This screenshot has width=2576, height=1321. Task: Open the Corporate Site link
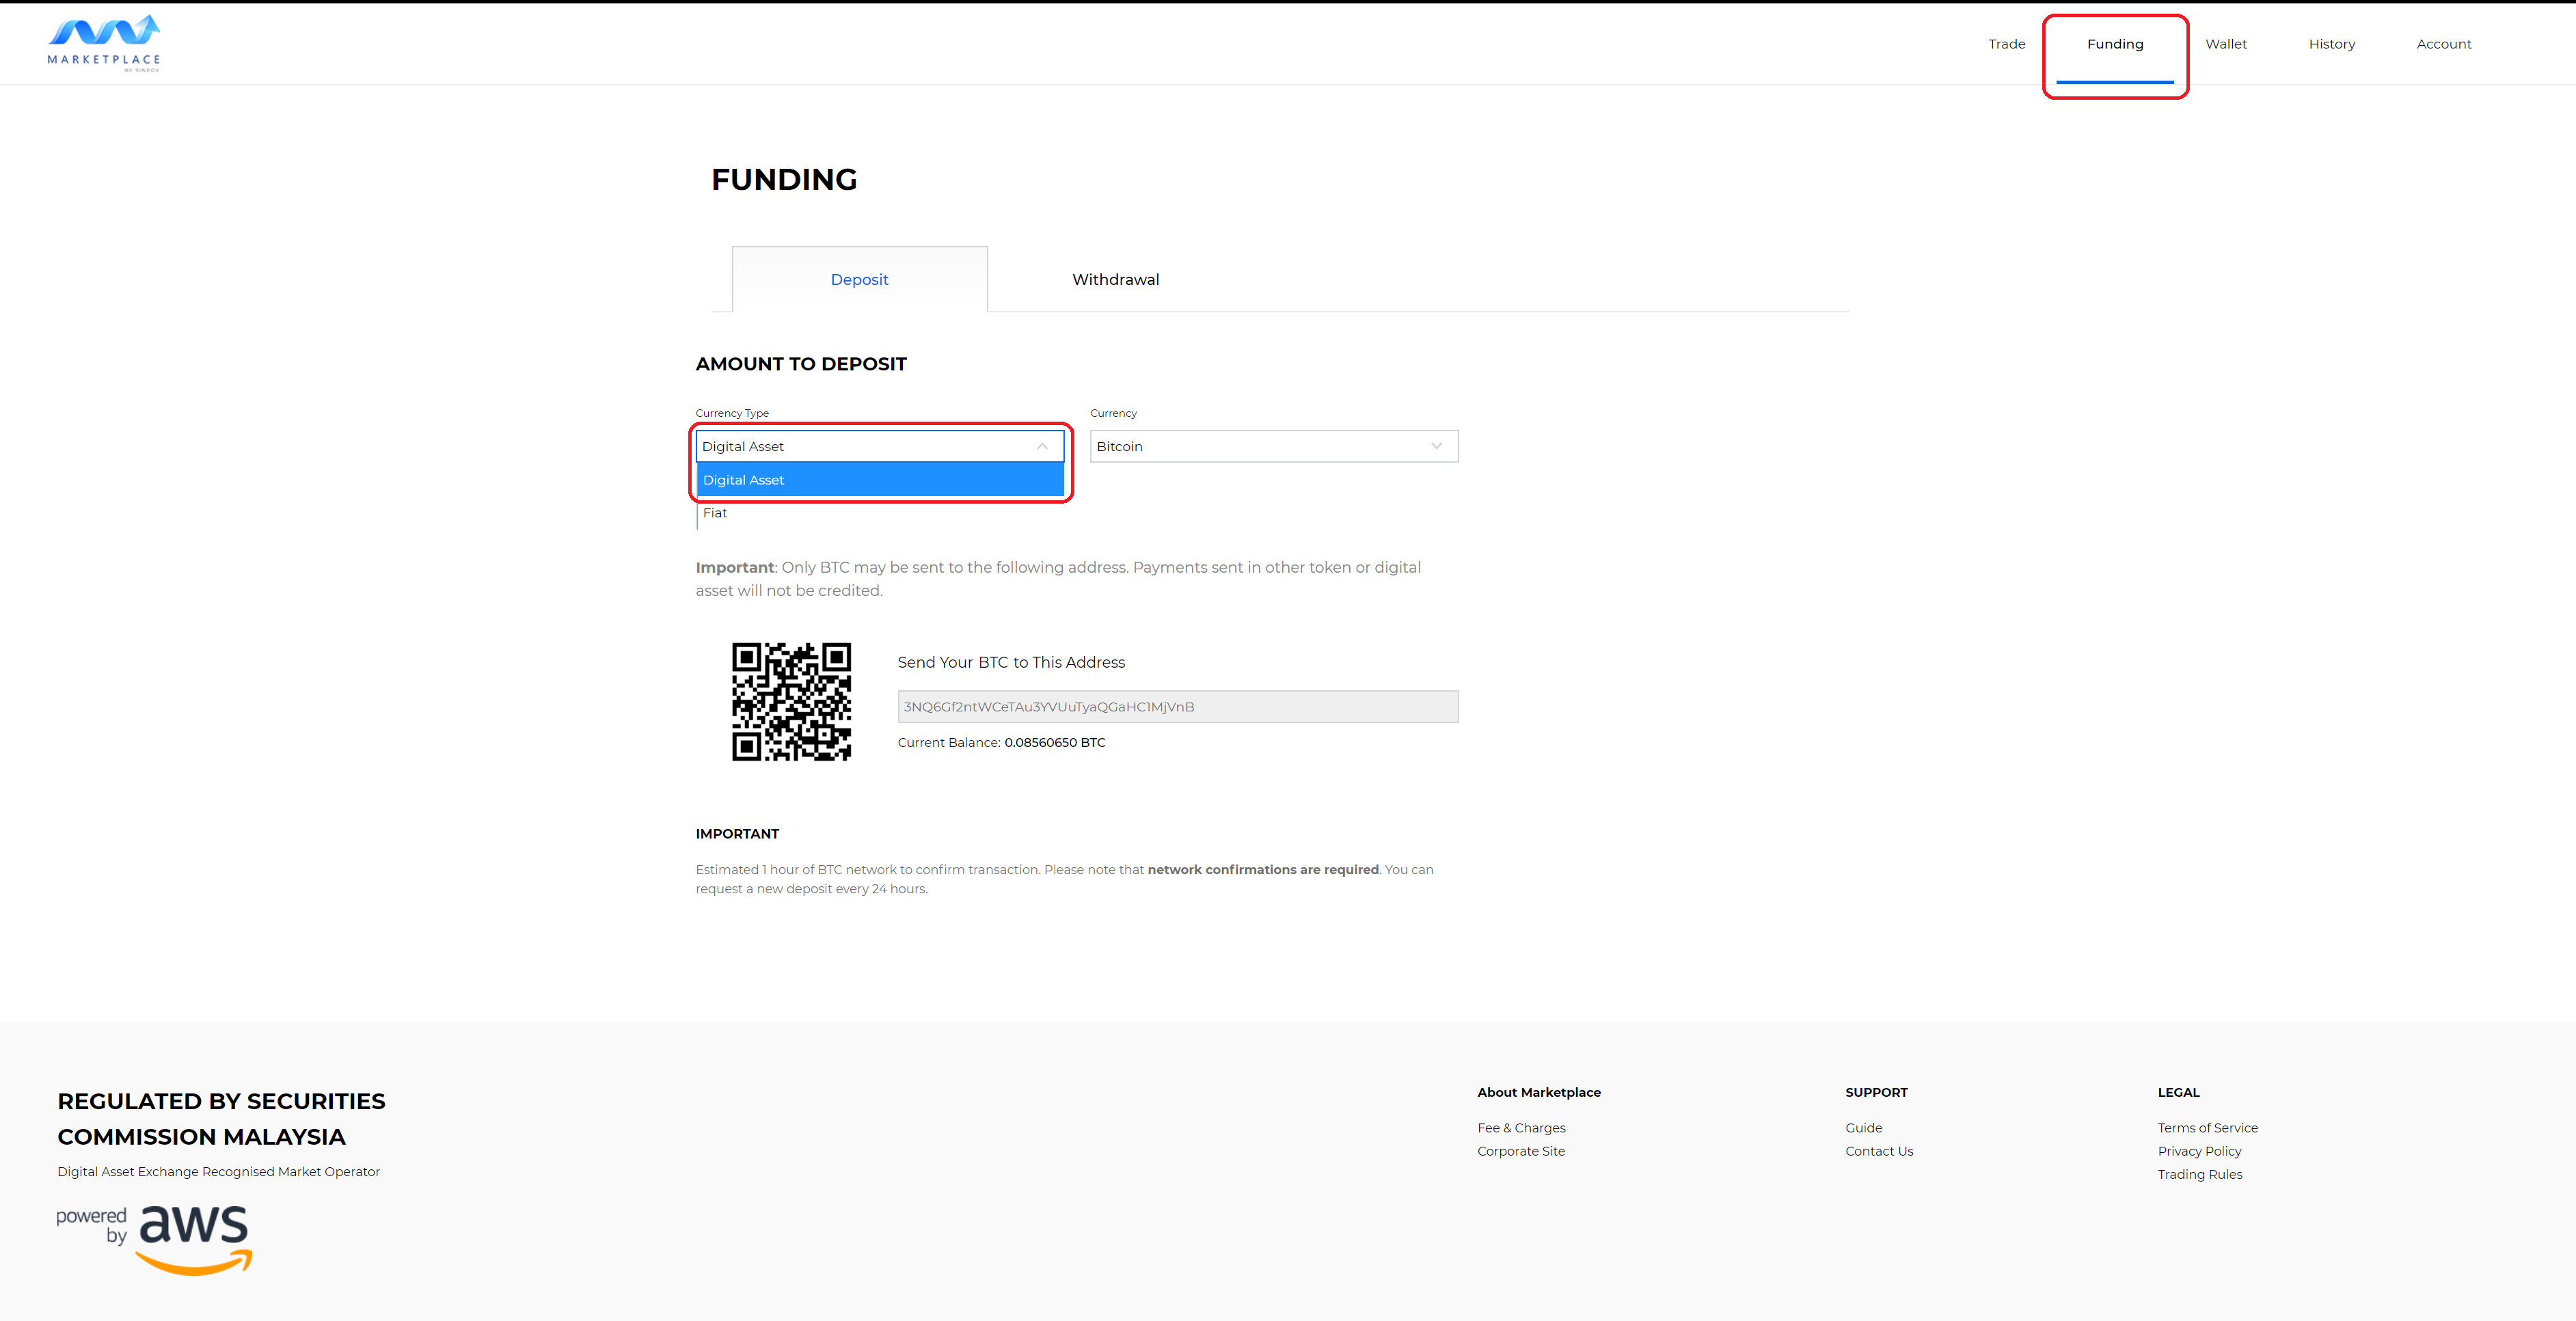[x=1521, y=1151]
